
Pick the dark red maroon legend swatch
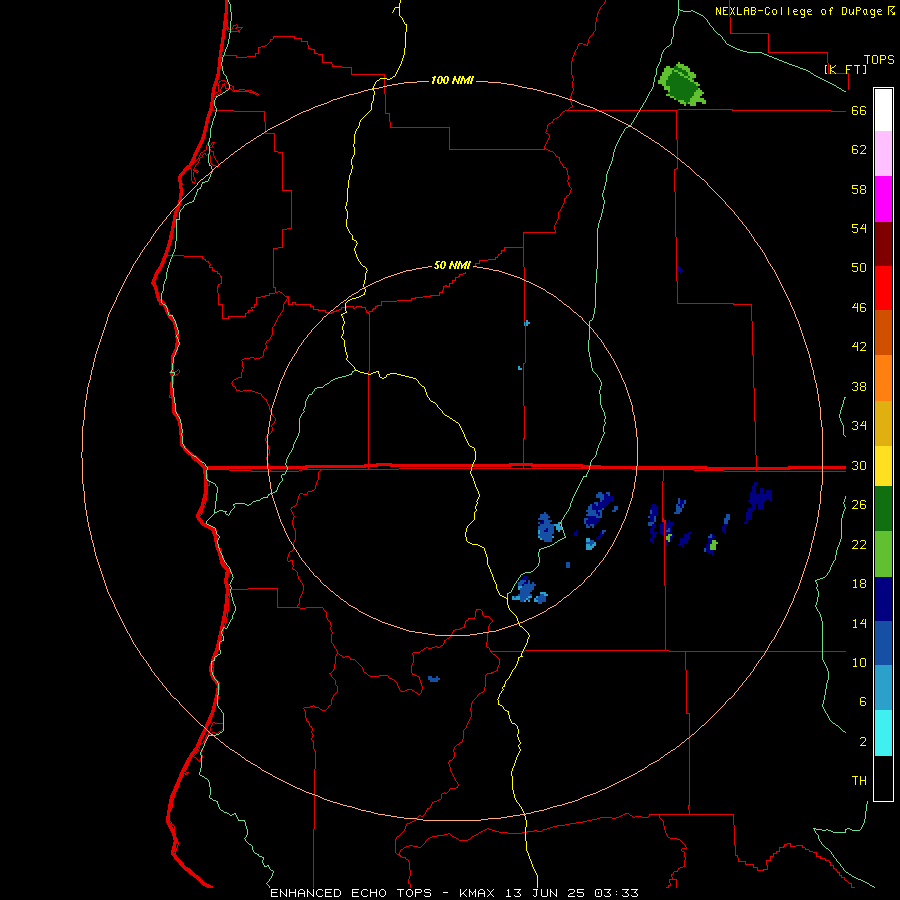click(x=883, y=244)
